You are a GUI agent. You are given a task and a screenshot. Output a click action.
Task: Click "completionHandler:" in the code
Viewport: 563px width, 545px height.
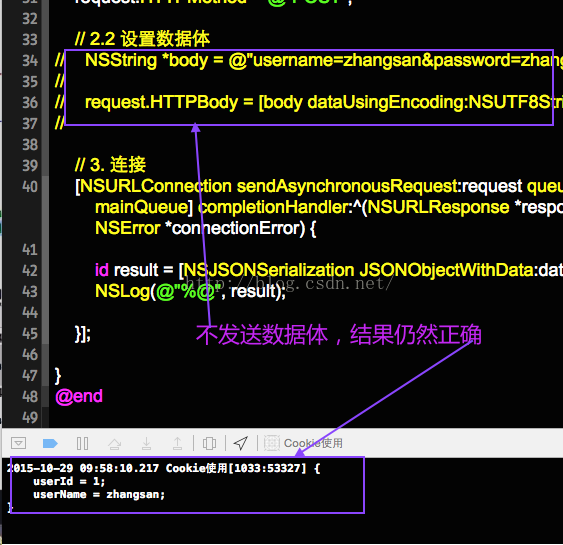[x=276, y=207]
